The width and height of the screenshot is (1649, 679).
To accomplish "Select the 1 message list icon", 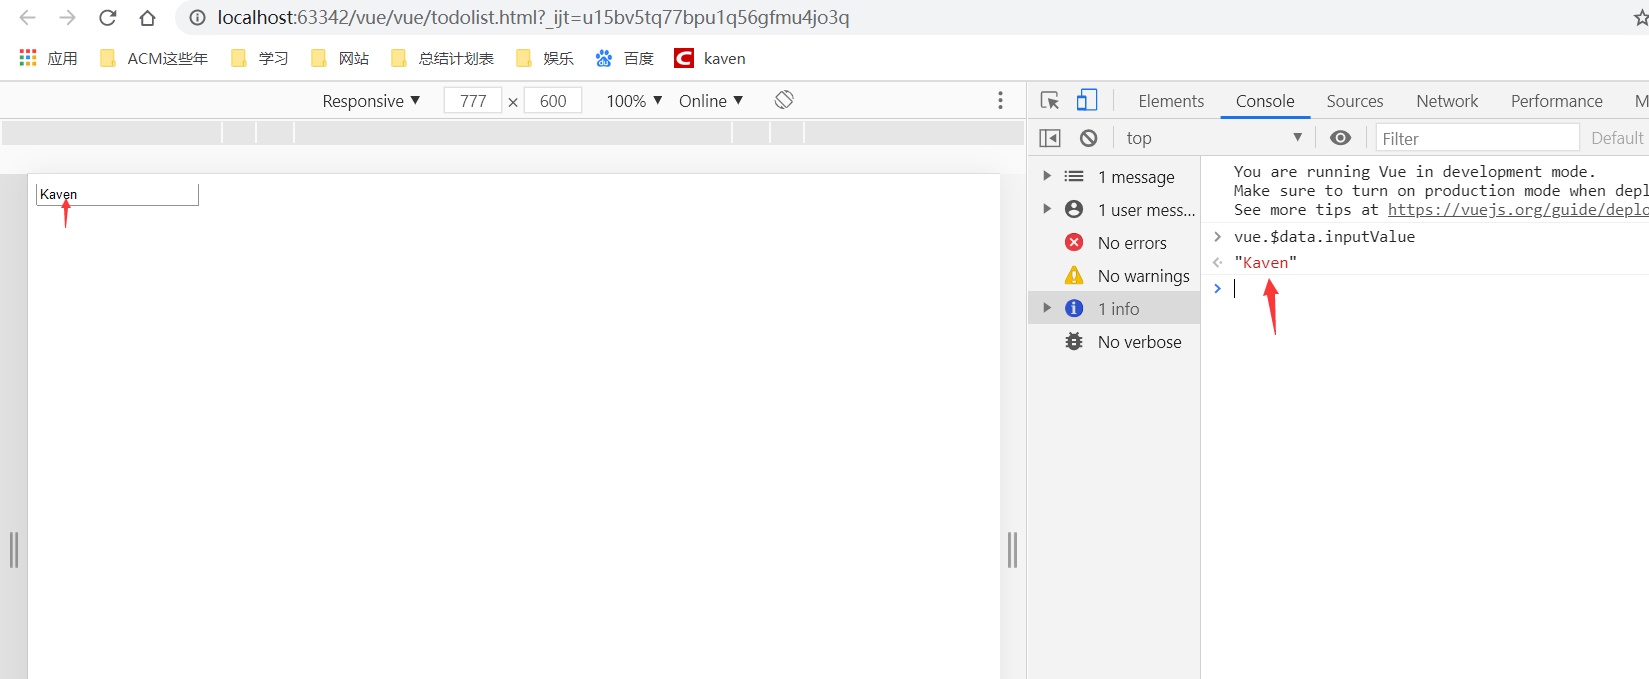I will tap(1074, 176).
